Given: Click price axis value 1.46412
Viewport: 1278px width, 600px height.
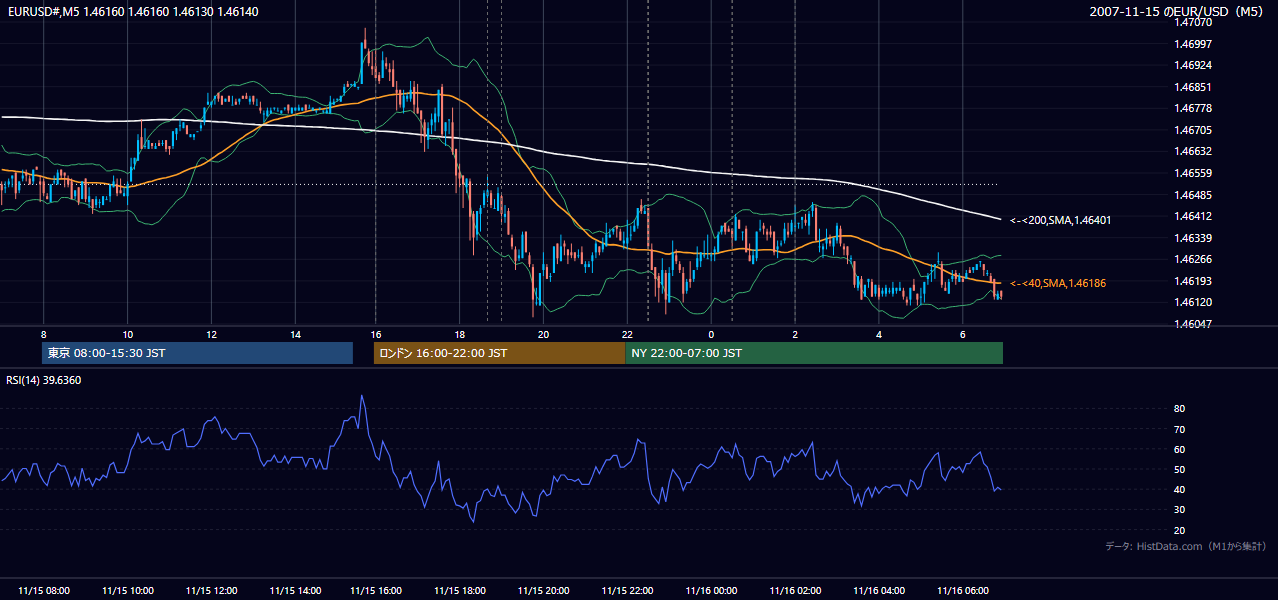Looking at the screenshot, I should coord(1192,216).
